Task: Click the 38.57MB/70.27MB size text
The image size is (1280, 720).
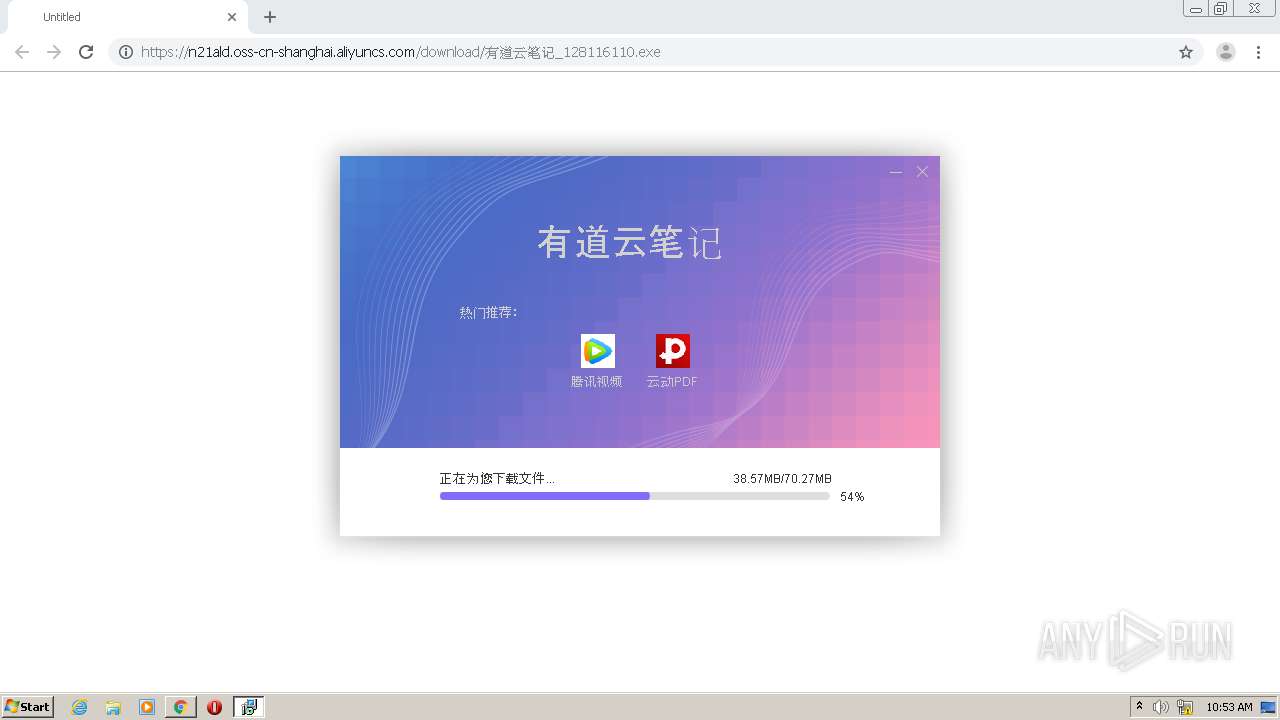Action: click(782, 479)
